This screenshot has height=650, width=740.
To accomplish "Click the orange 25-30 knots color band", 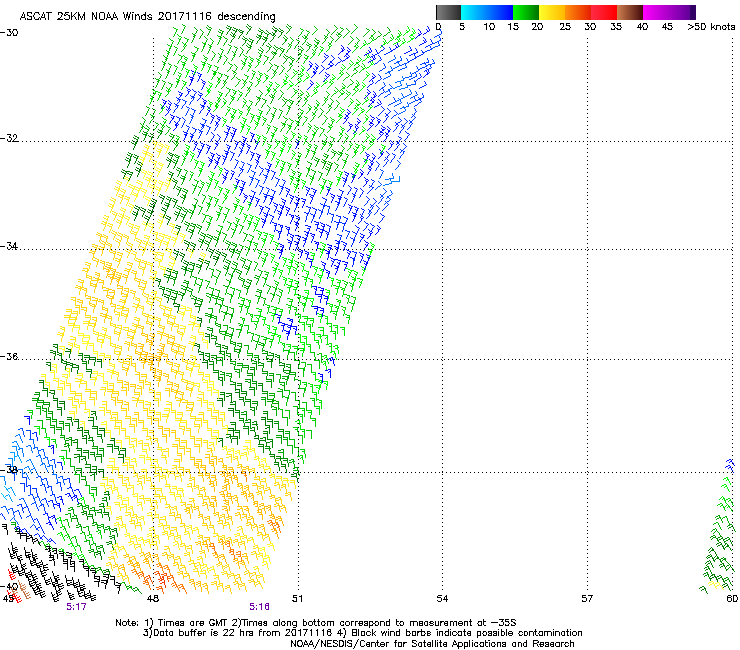I will (578, 12).
